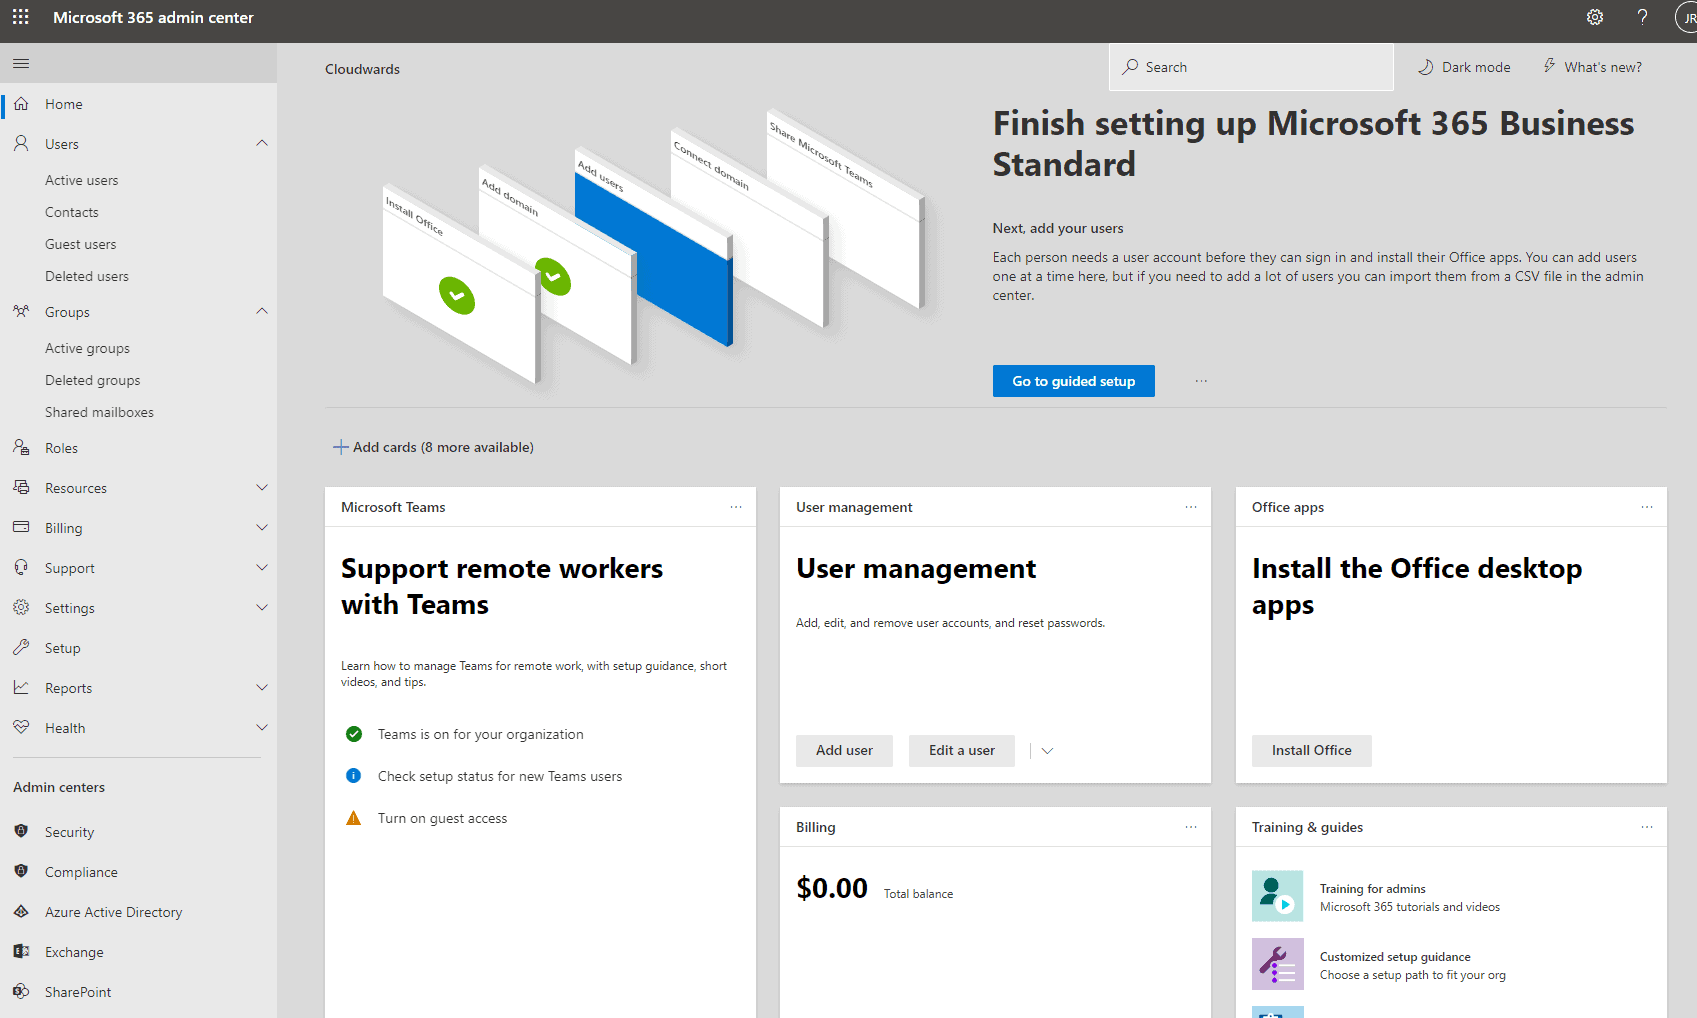Open Guest users page
The image size is (1697, 1018).
(x=81, y=244)
